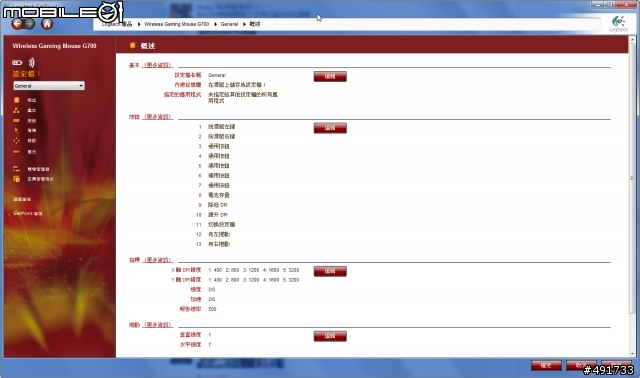
Task: Open the 電池 battery page icon in sidebar
Action: [16, 151]
